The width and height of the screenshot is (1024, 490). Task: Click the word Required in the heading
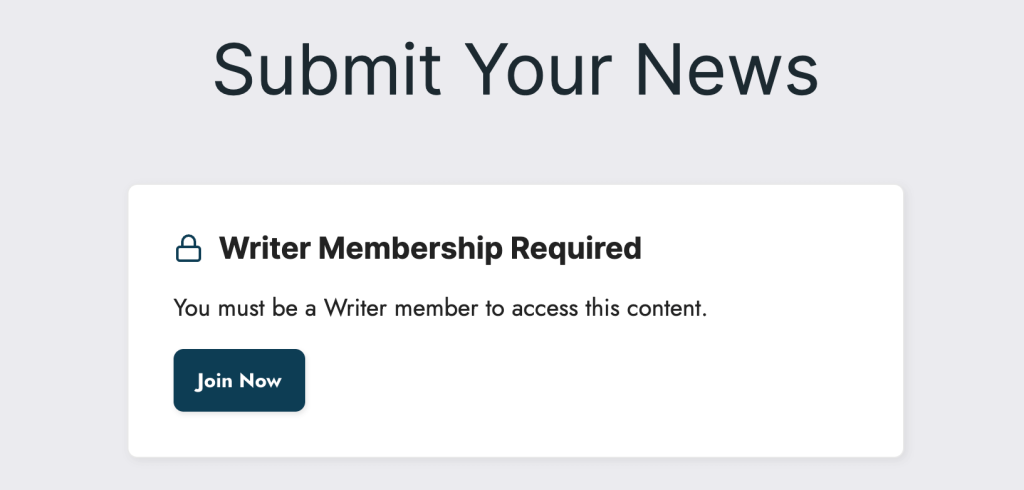[577, 250]
